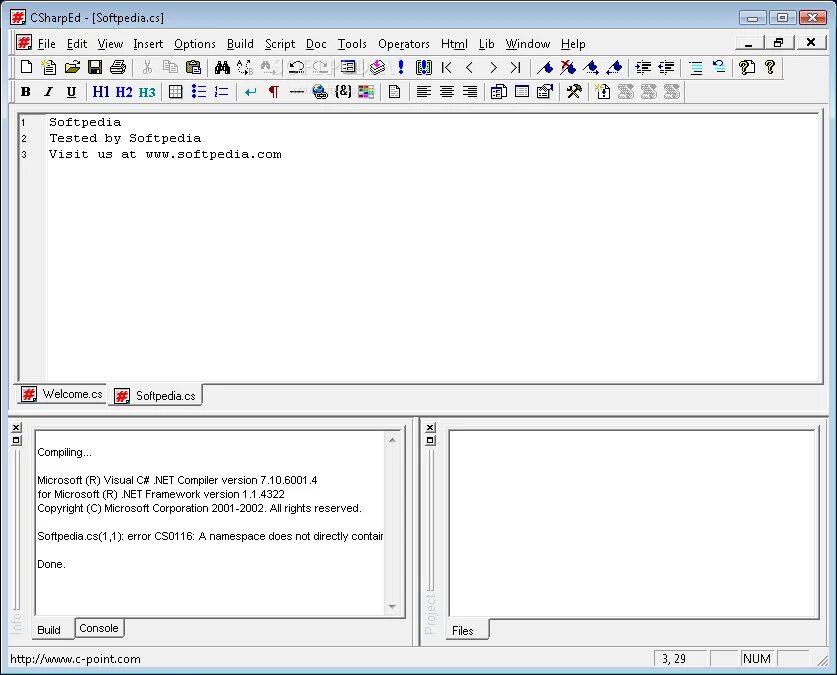Go to the next item arrow

click(493, 67)
